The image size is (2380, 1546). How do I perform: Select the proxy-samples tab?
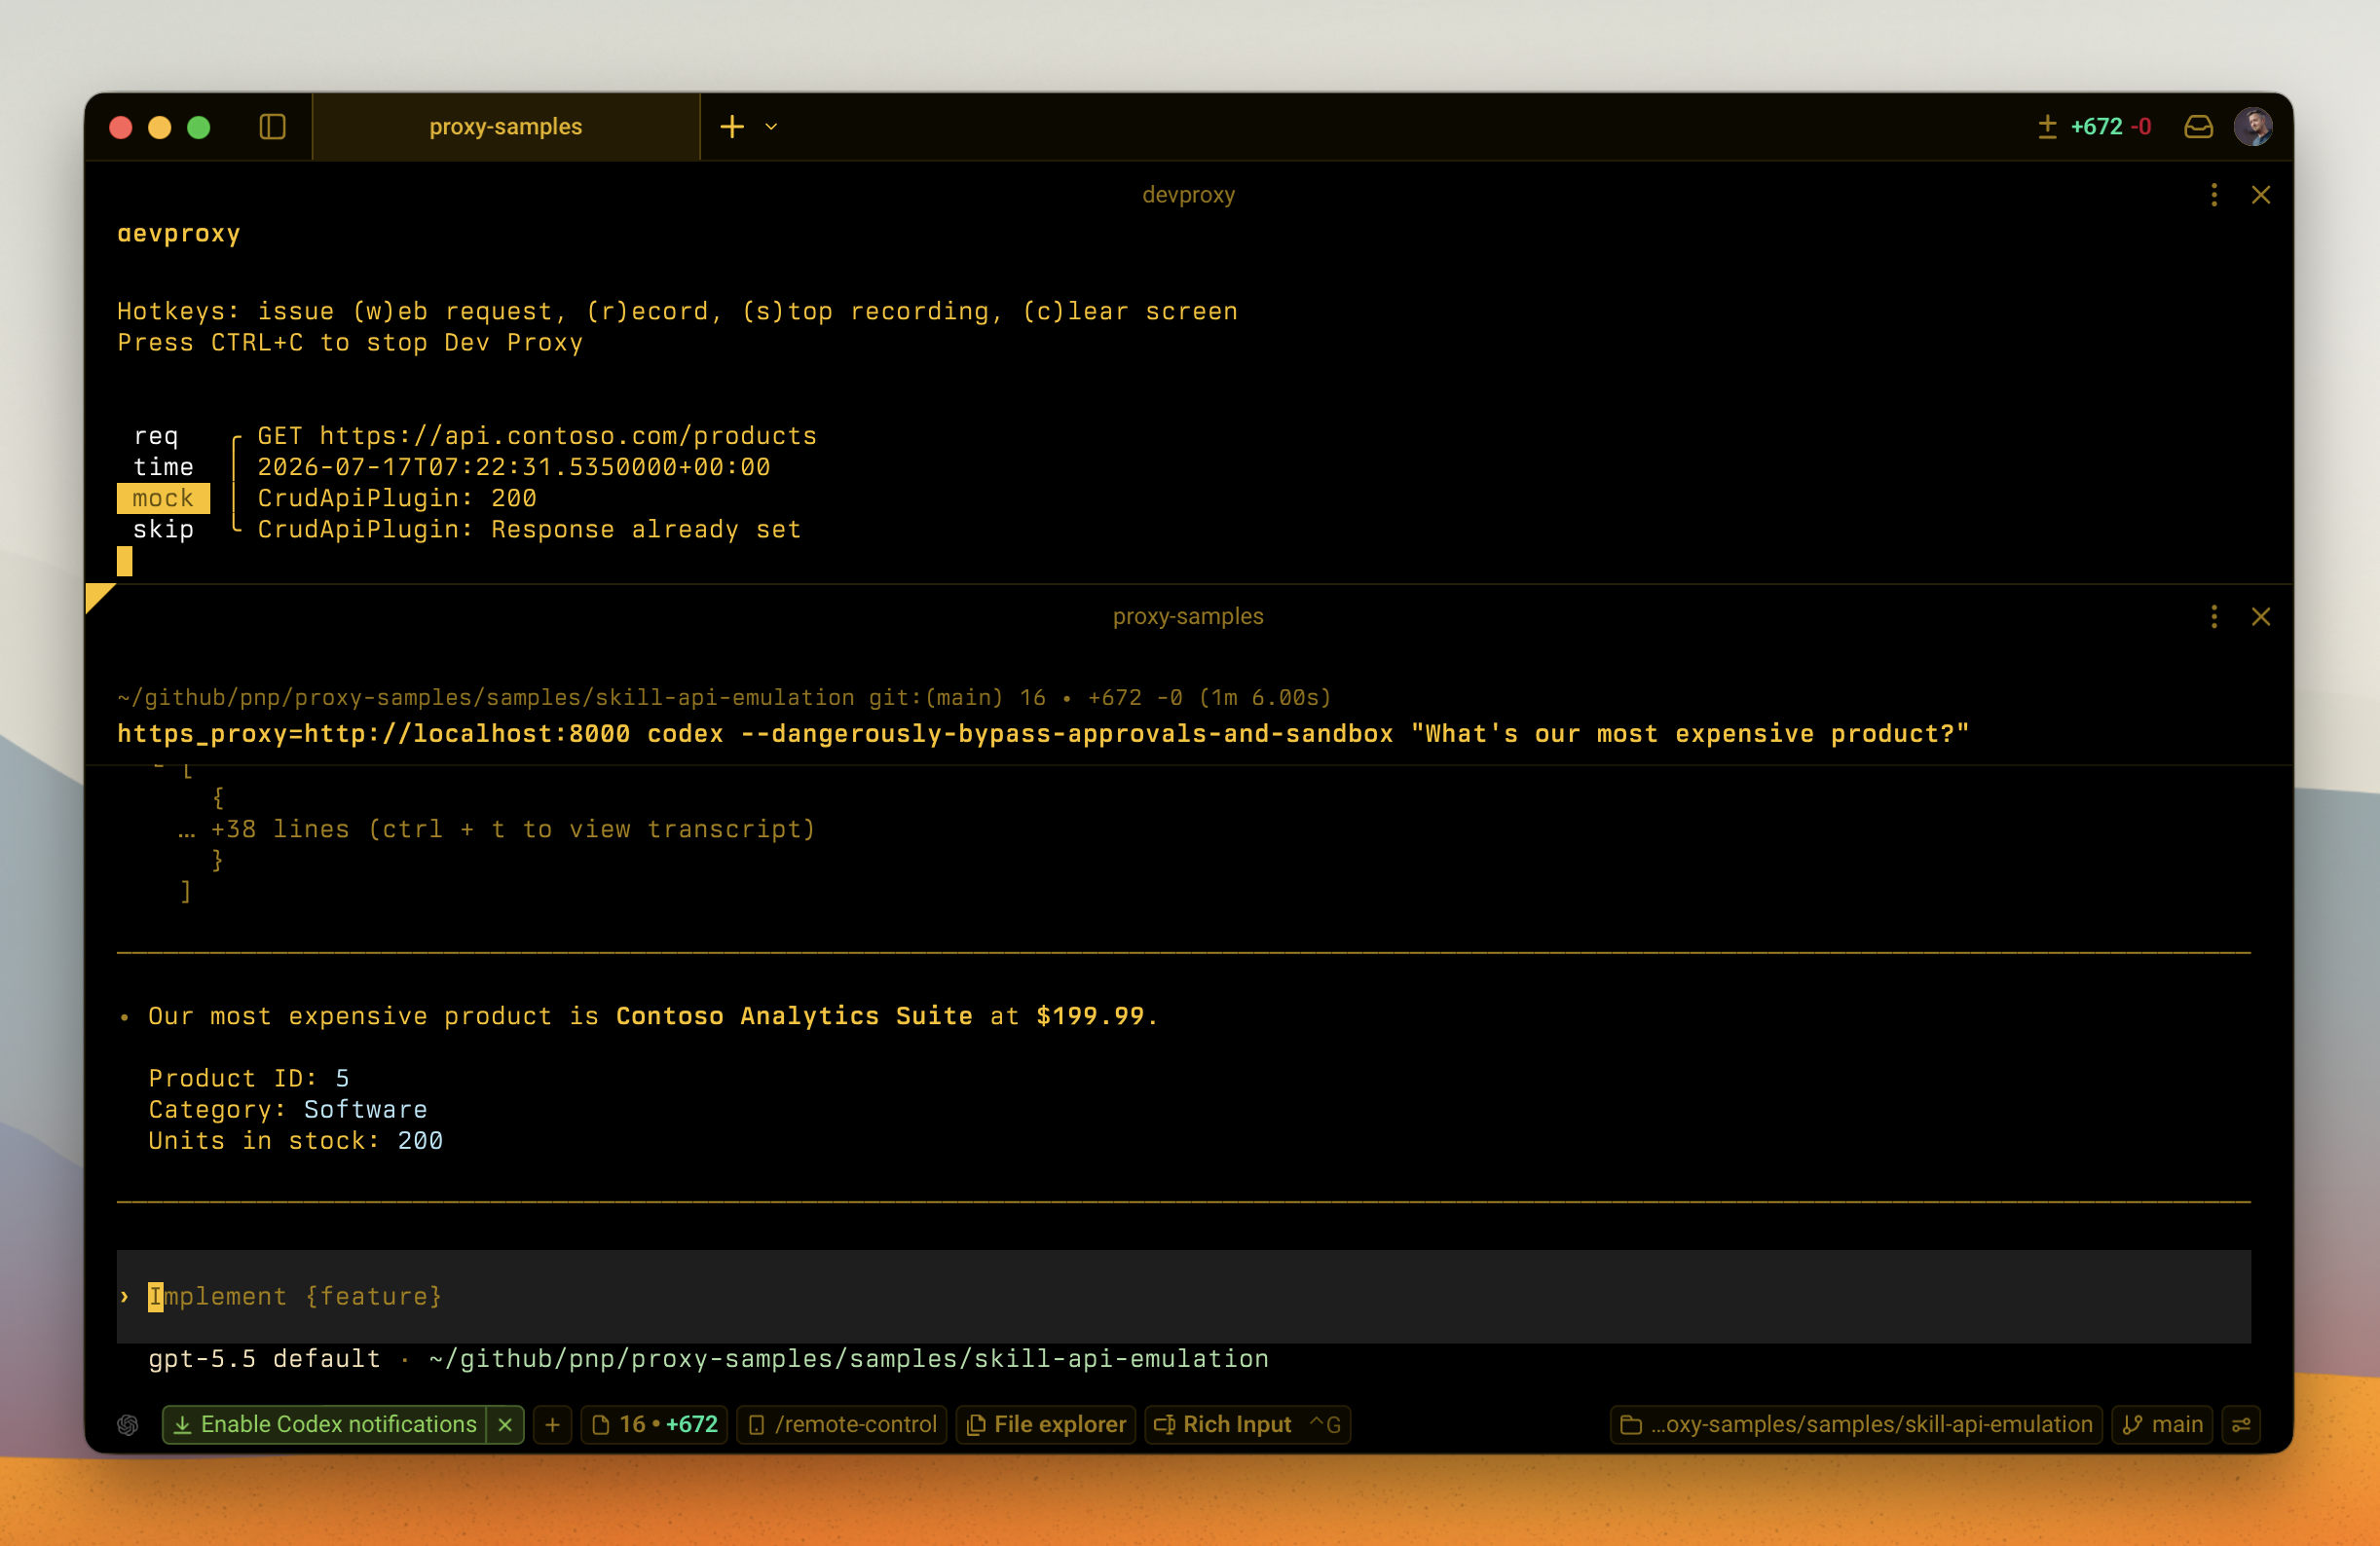click(x=506, y=127)
